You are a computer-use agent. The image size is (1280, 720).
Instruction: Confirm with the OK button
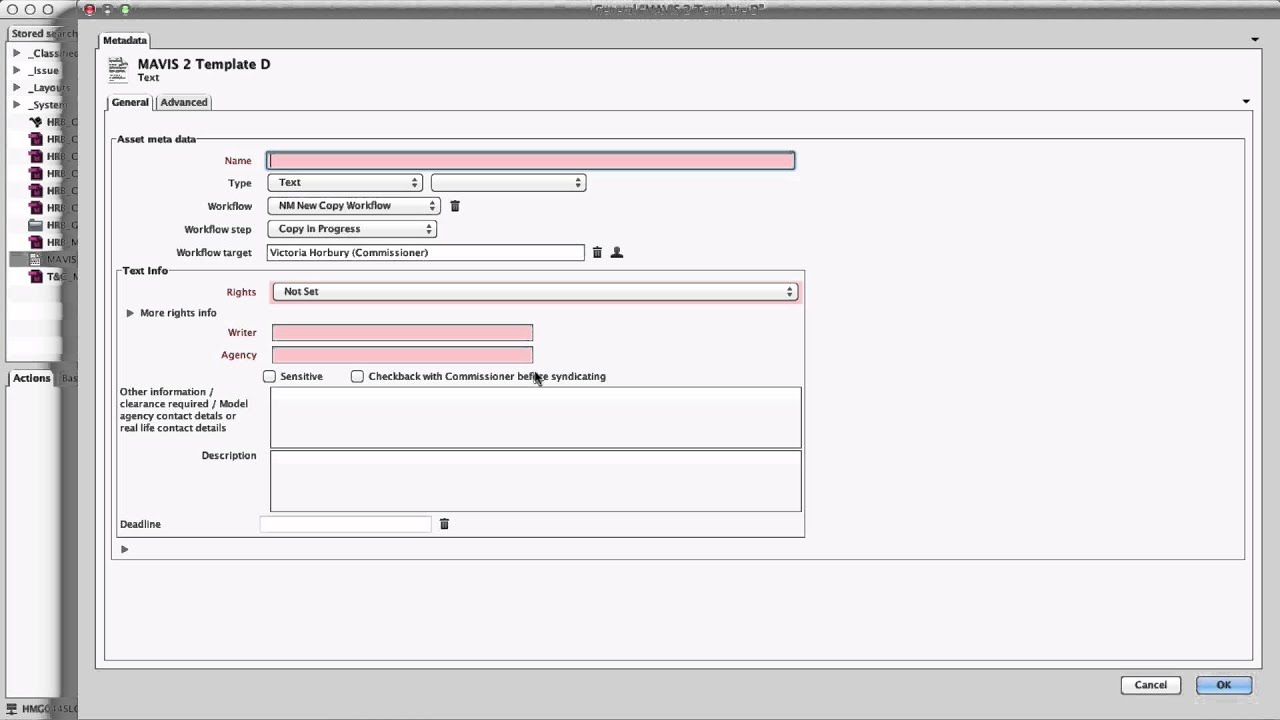(1223, 685)
